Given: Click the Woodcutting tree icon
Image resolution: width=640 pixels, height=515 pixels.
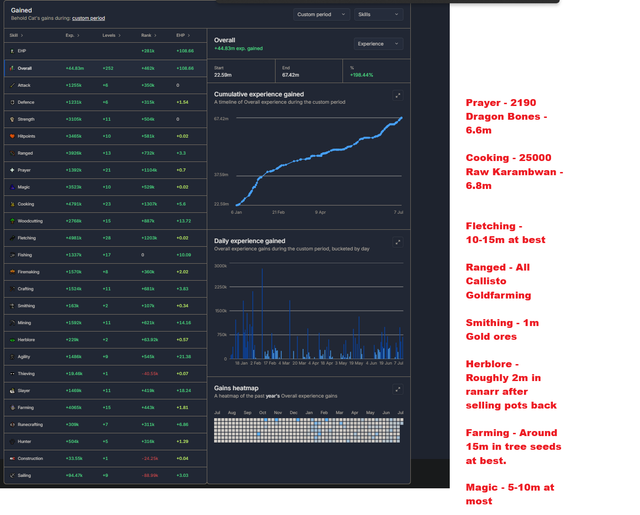Looking at the screenshot, I should coord(12,221).
